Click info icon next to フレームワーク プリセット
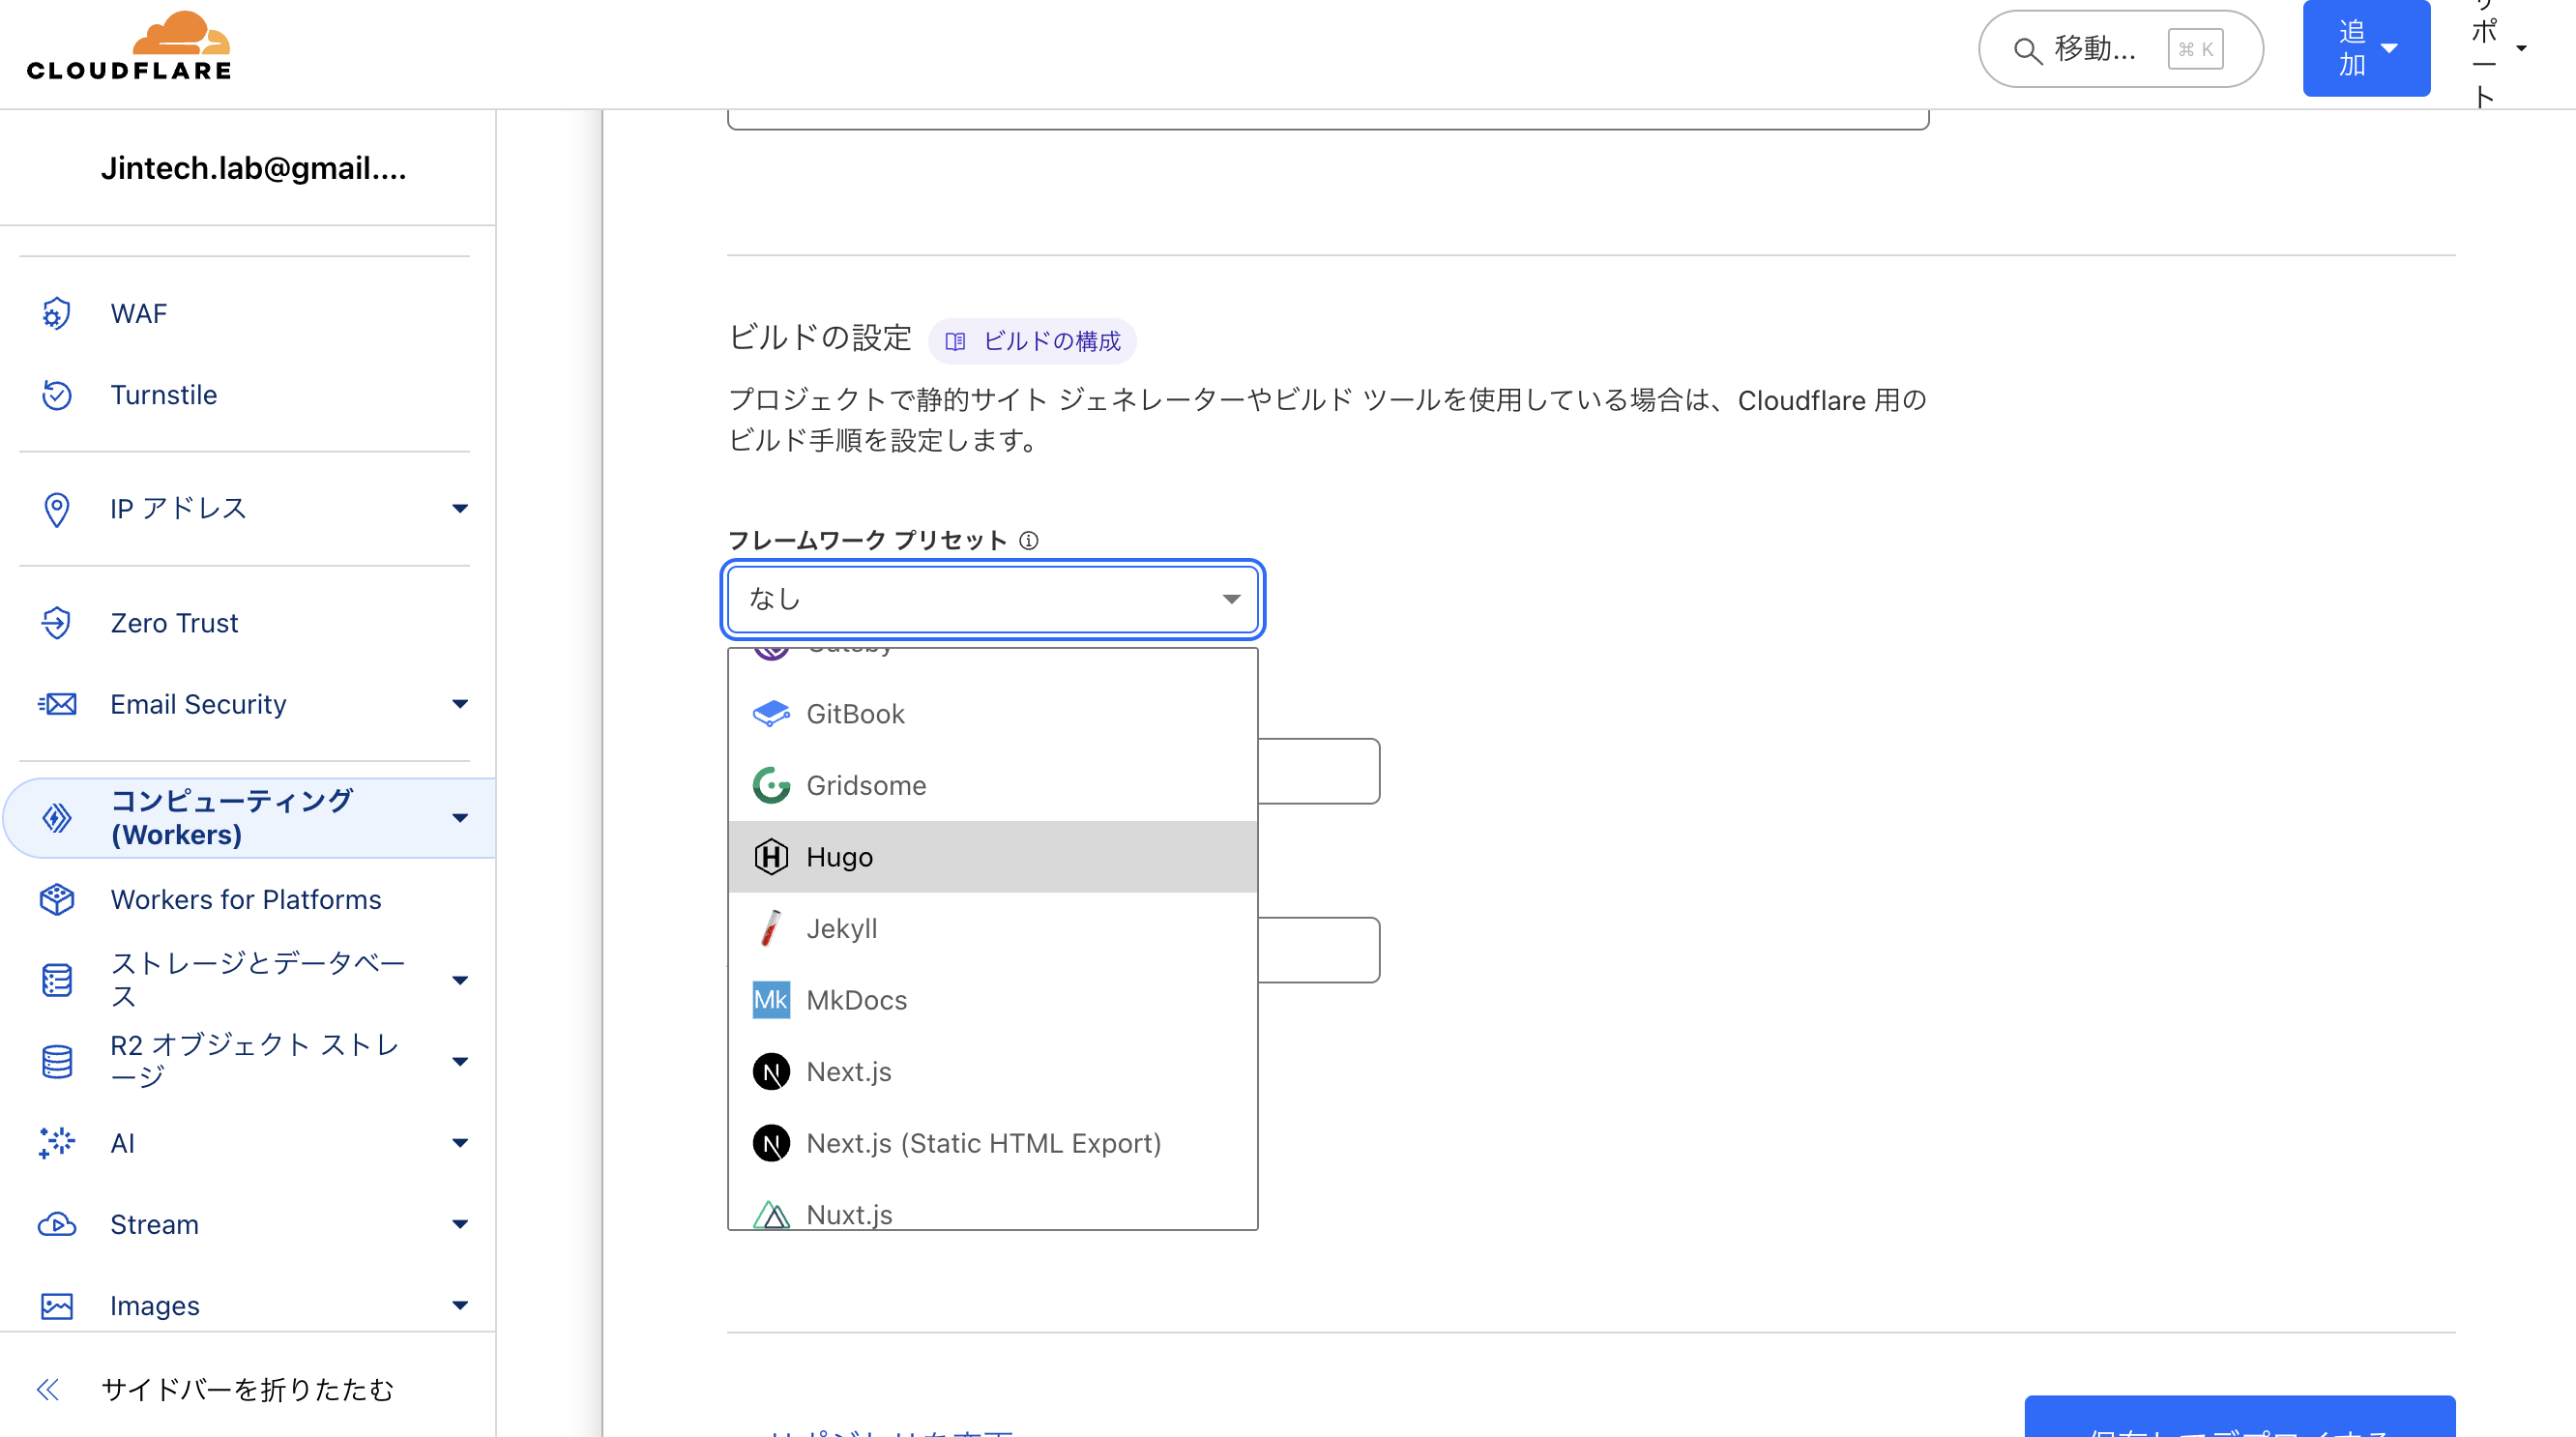Image resolution: width=2576 pixels, height=1437 pixels. tap(1029, 541)
